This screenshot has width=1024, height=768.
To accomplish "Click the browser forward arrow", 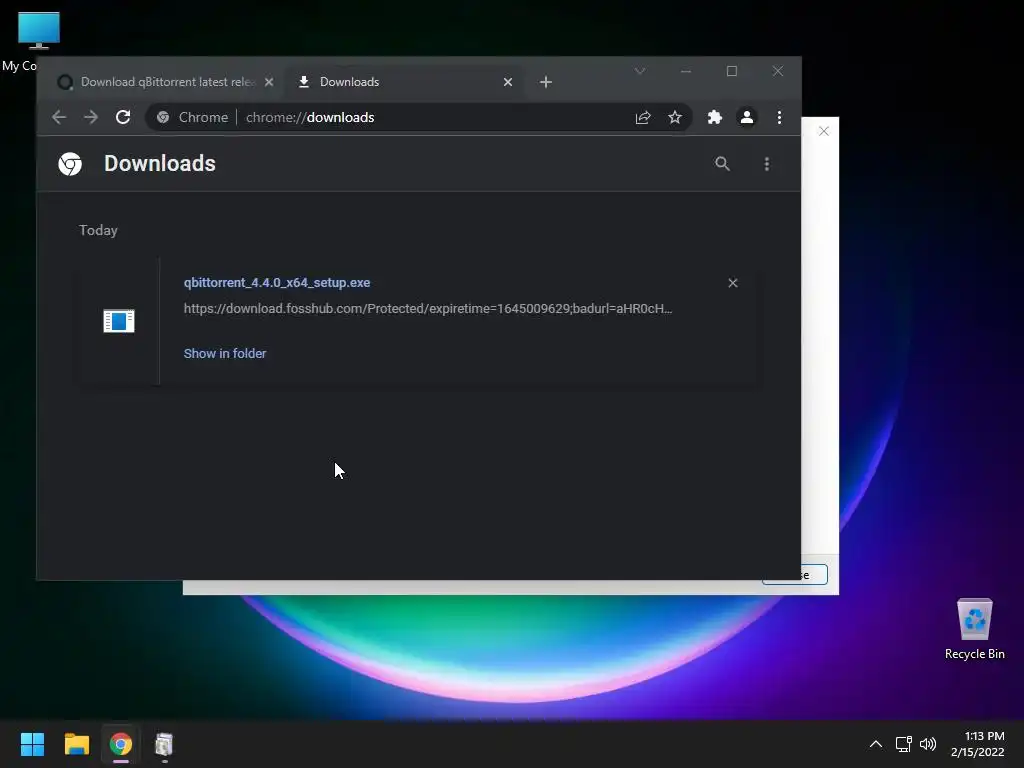I will tap(91, 118).
